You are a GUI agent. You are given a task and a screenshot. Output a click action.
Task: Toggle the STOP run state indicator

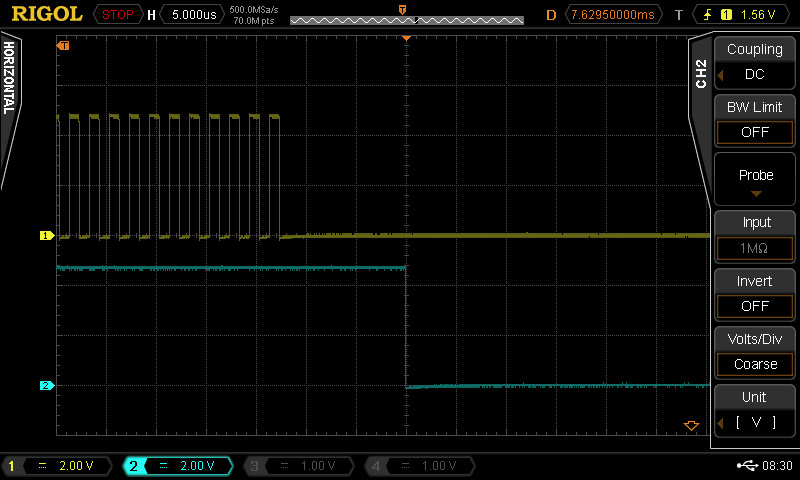pyautogui.click(x=117, y=14)
